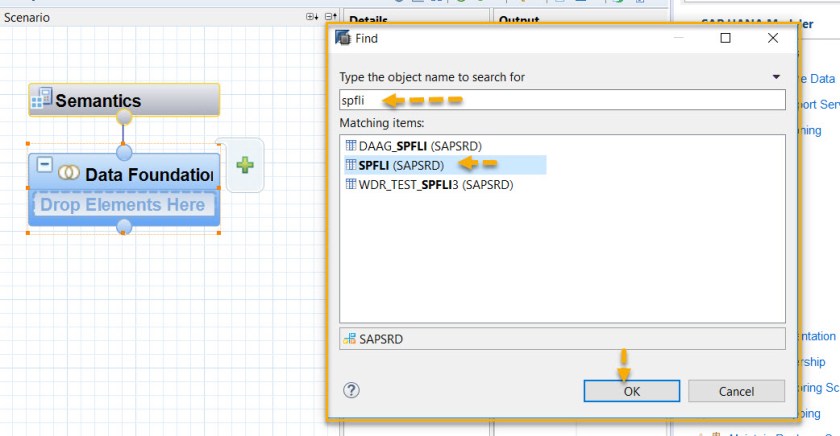Close the Find dialog window

point(773,38)
